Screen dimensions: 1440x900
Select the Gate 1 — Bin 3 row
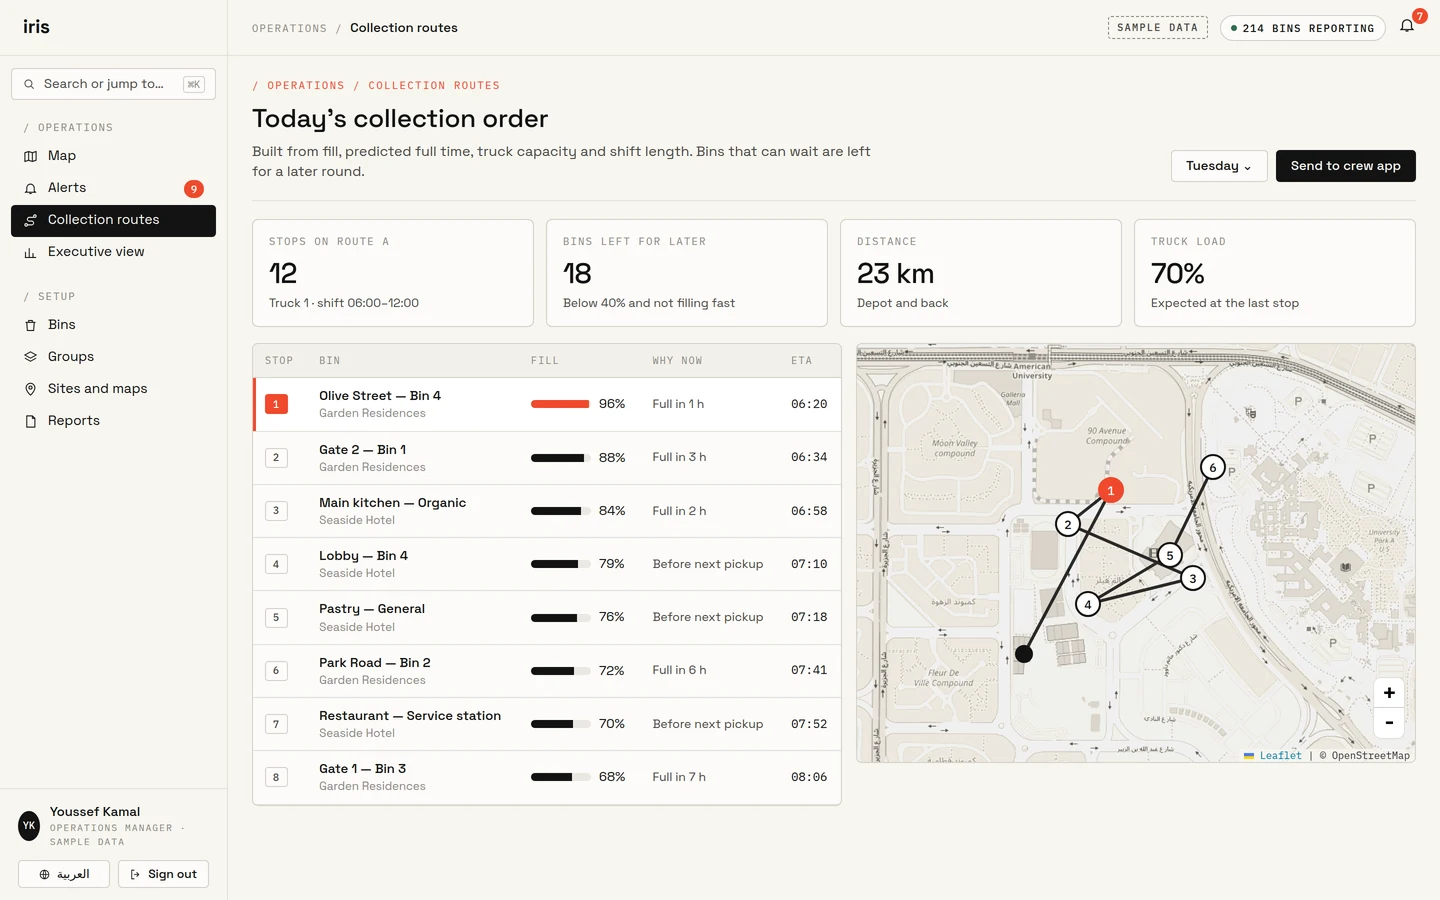547,777
